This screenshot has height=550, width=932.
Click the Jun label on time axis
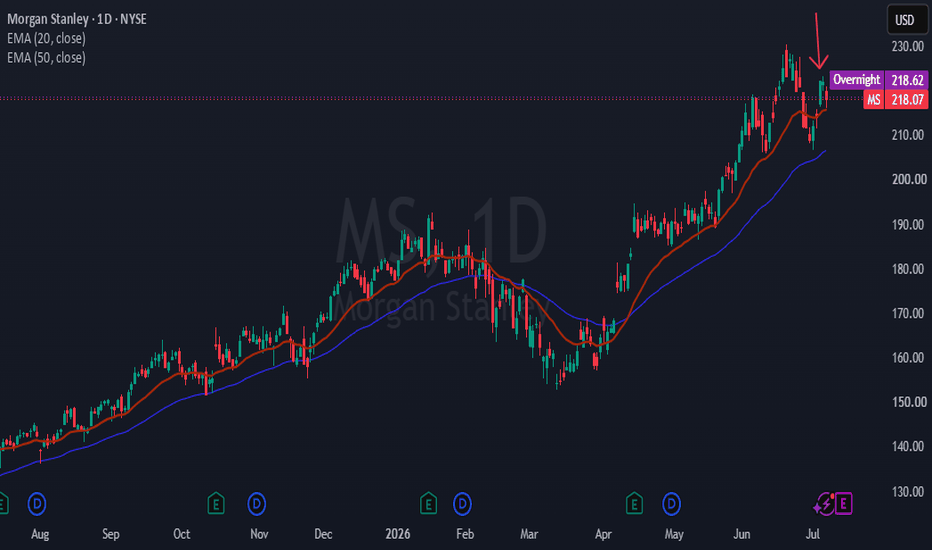click(x=742, y=534)
